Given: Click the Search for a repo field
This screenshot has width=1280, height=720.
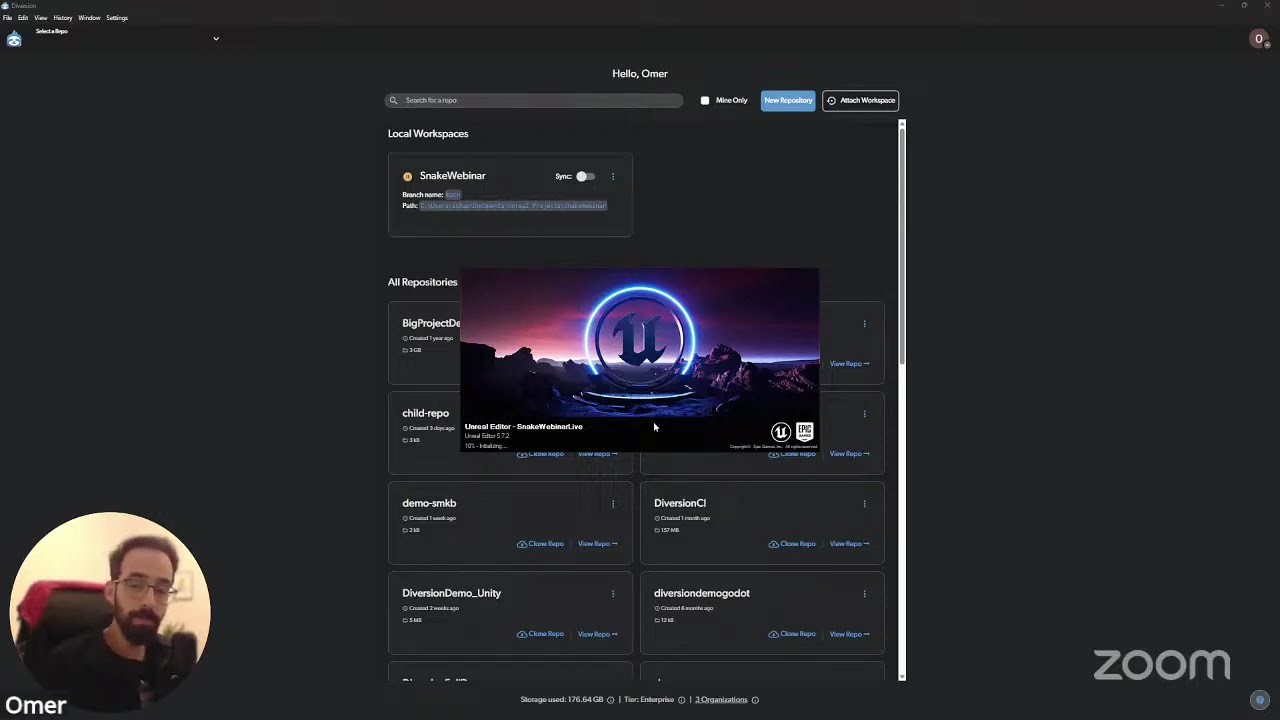Looking at the screenshot, I should (x=535, y=100).
